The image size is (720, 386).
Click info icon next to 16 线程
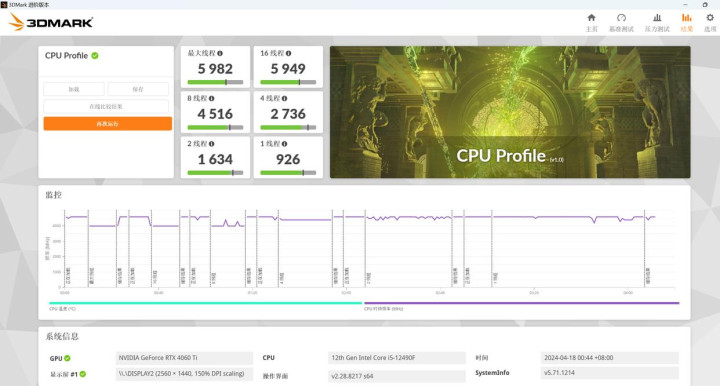point(288,53)
